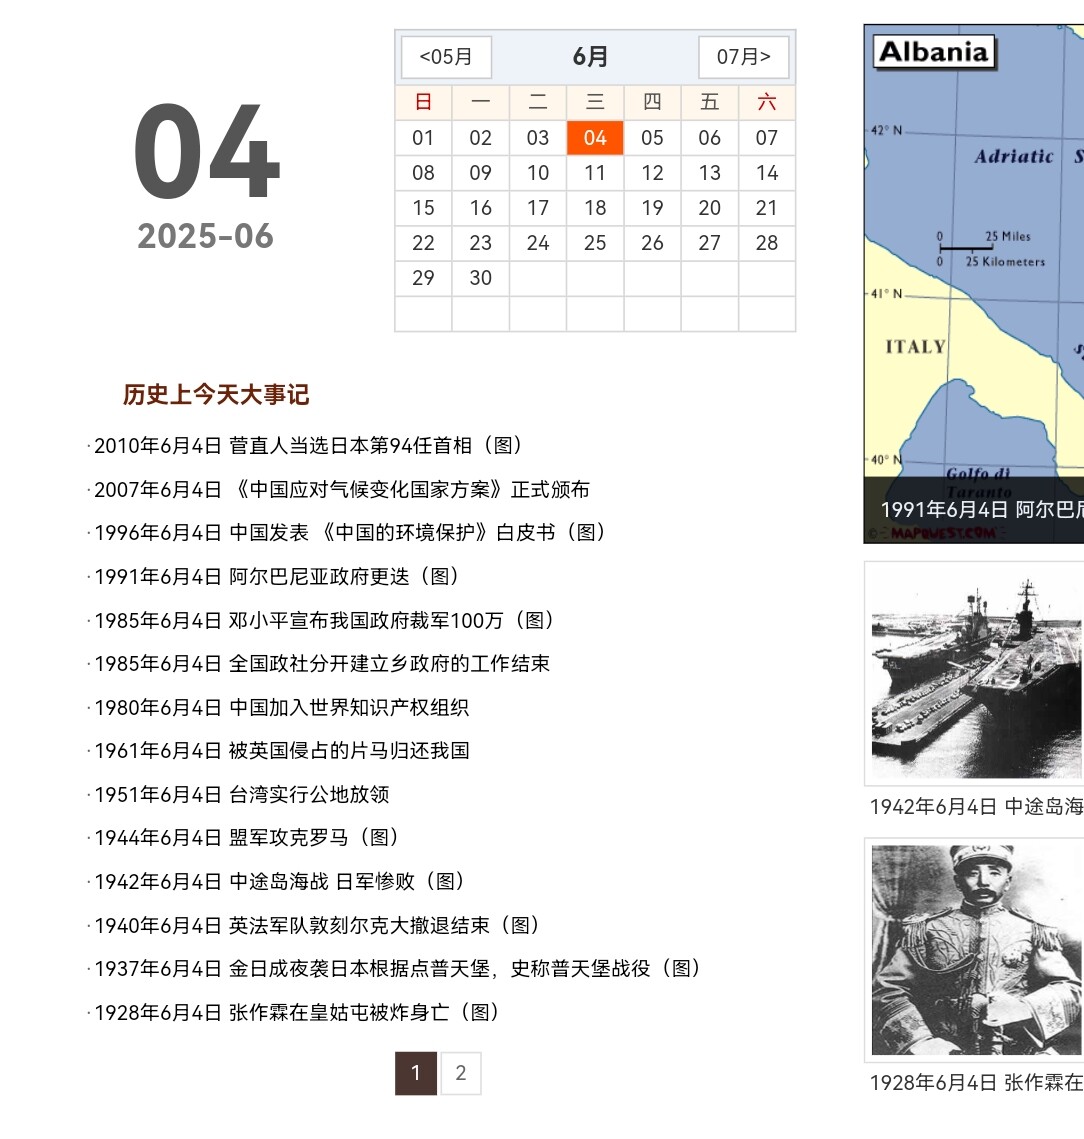The image size is (1084, 1139).
Task: Select highlighted date 04 in calendar
Action: (x=595, y=138)
